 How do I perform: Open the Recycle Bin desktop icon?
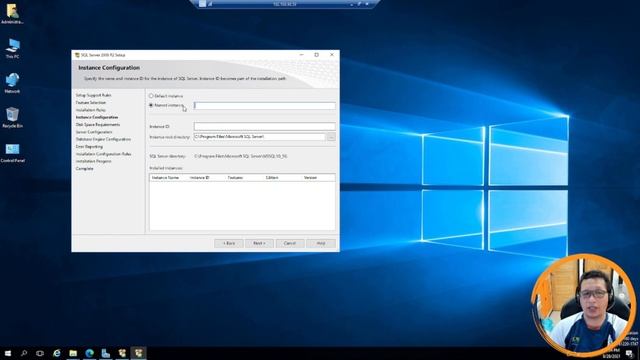pyautogui.click(x=12, y=118)
